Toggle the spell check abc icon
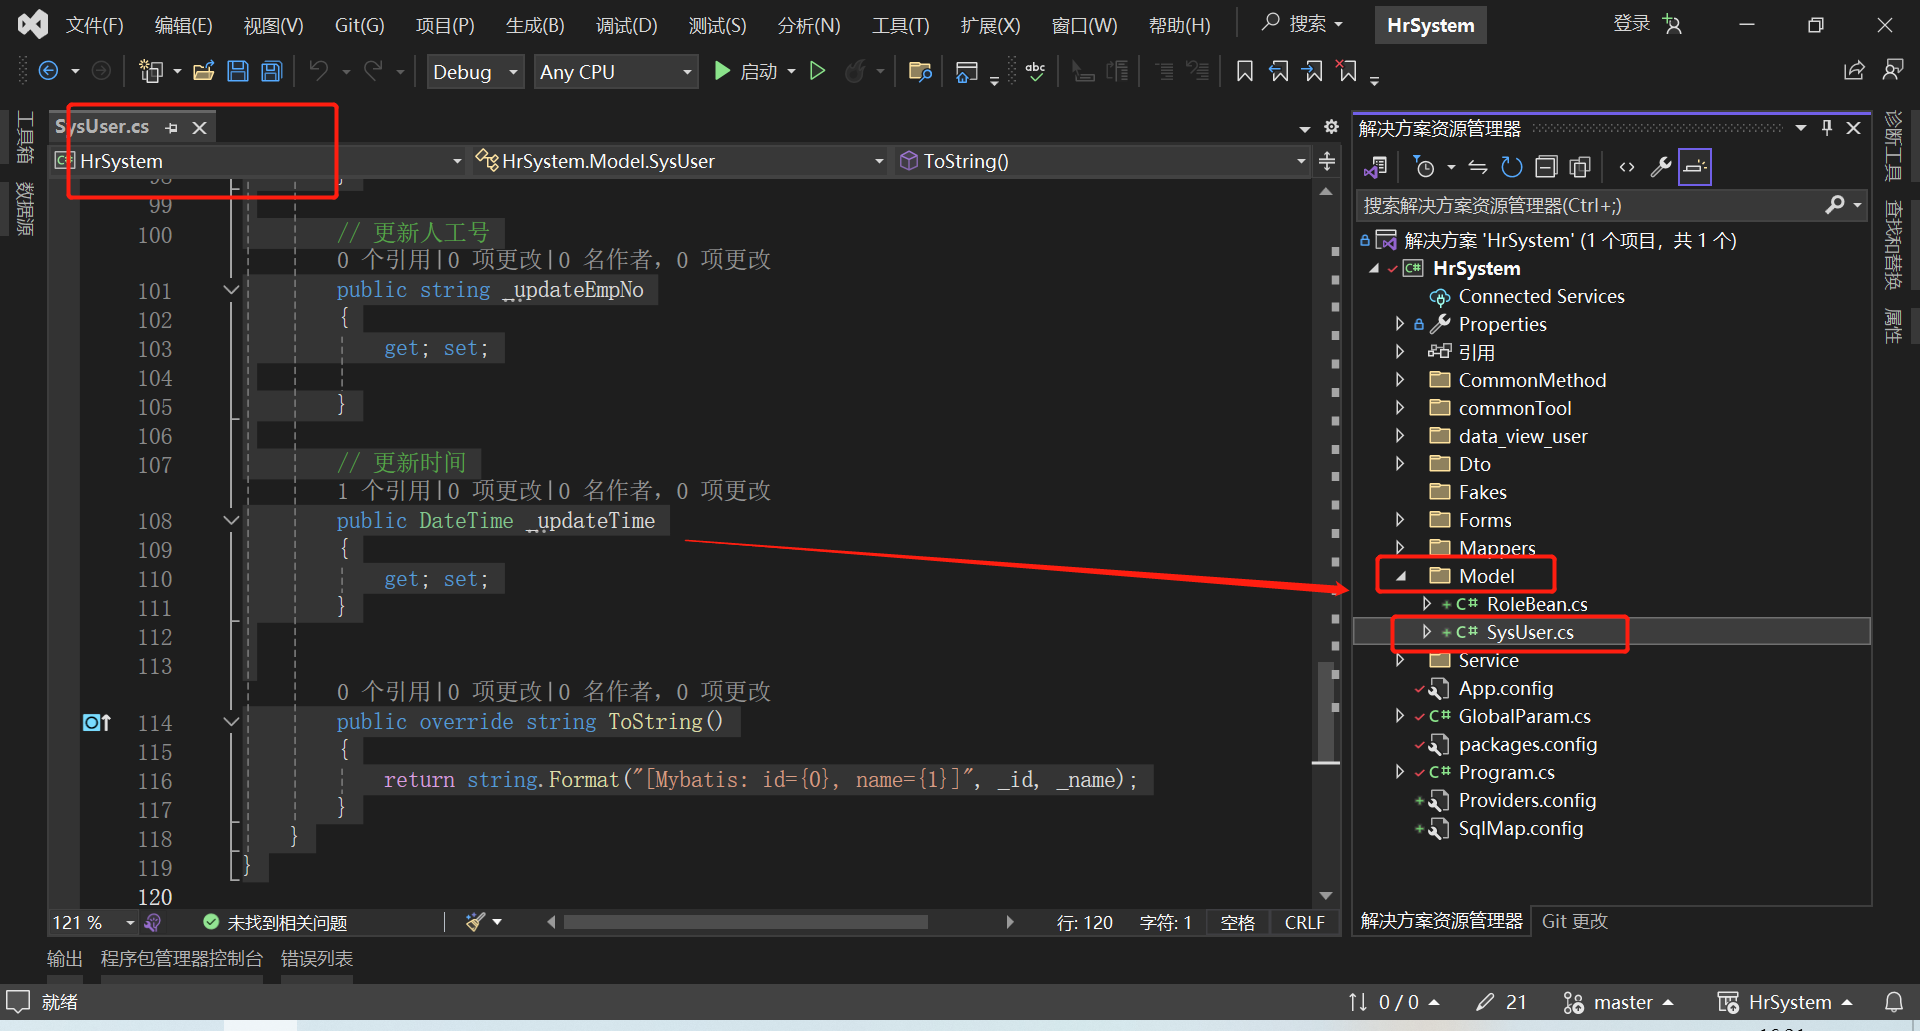1920x1031 pixels. [x=1035, y=71]
